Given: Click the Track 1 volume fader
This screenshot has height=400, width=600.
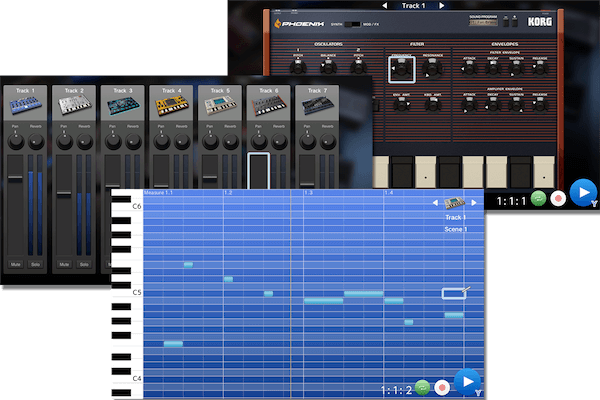Looking at the screenshot, I should click(15, 178).
